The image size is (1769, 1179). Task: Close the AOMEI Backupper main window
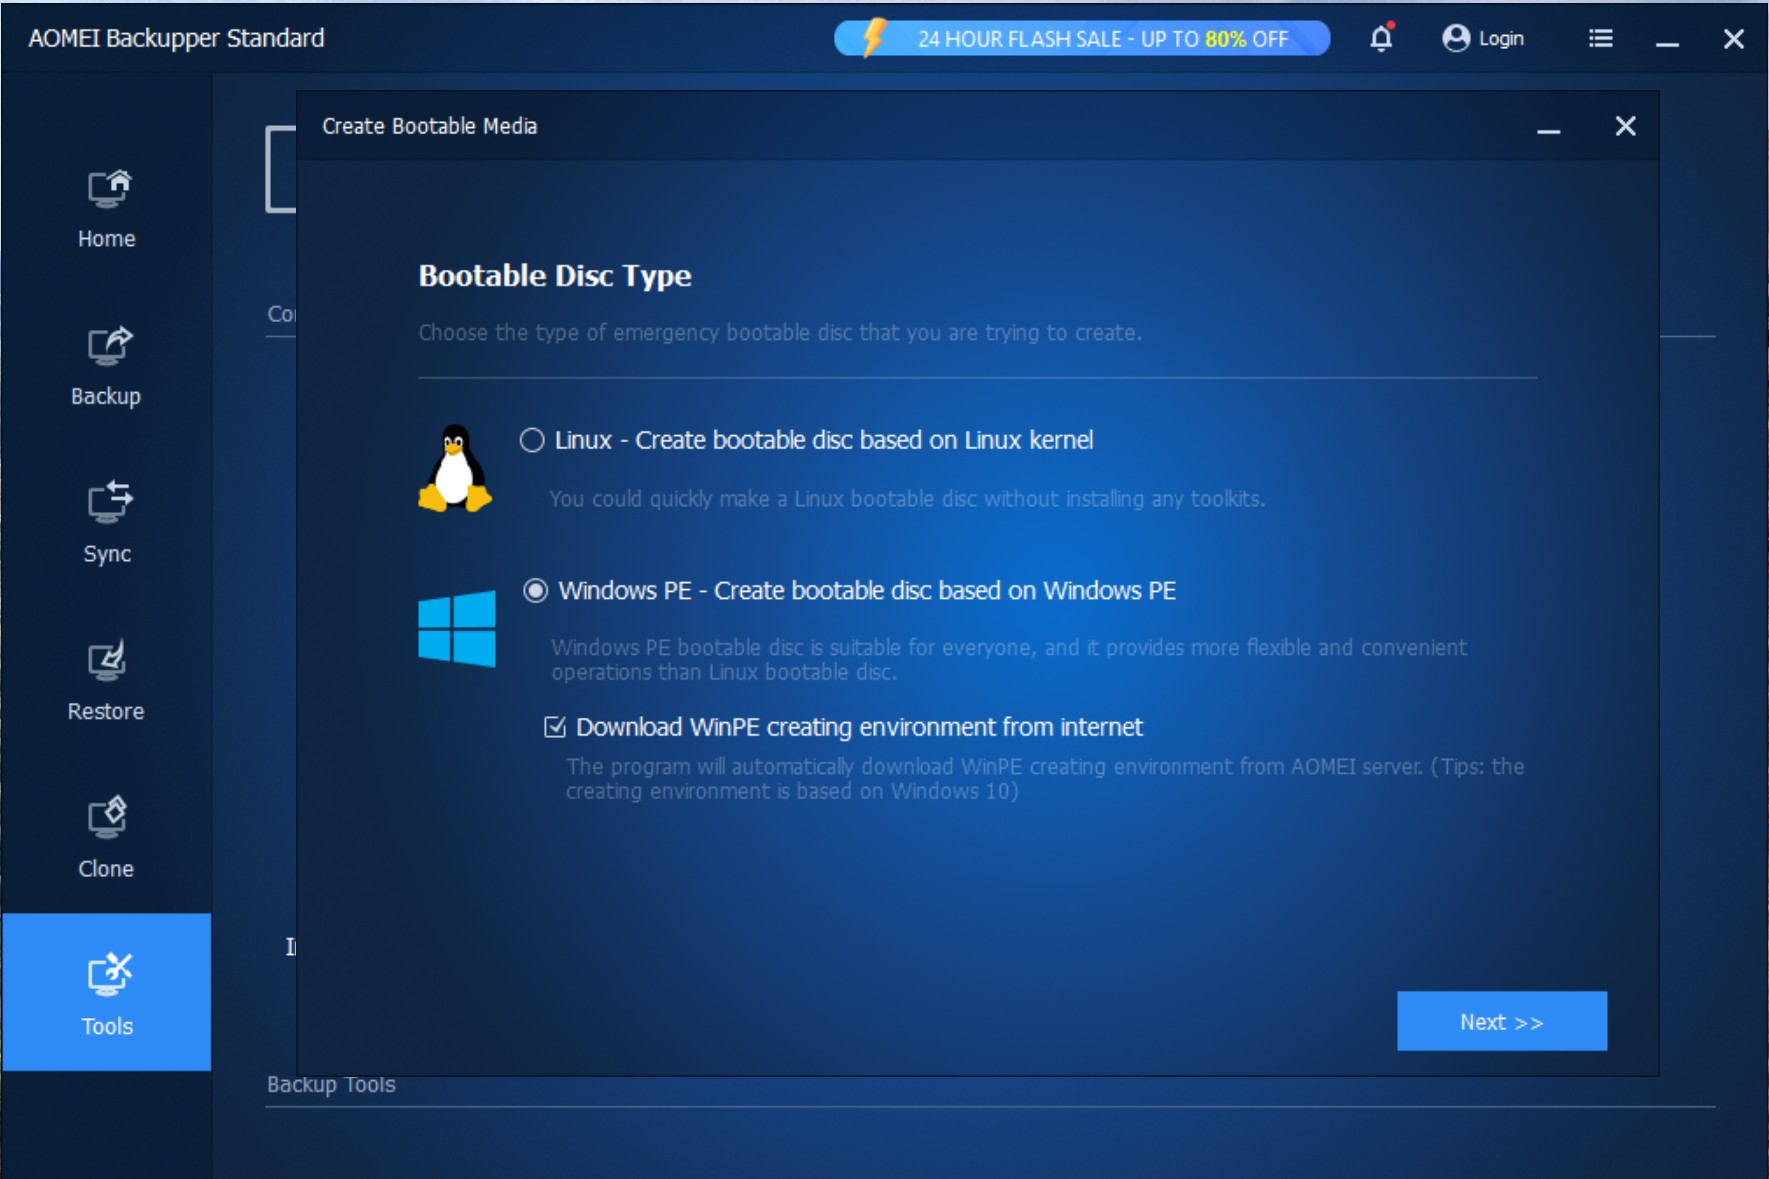[x=1734, y=38]
